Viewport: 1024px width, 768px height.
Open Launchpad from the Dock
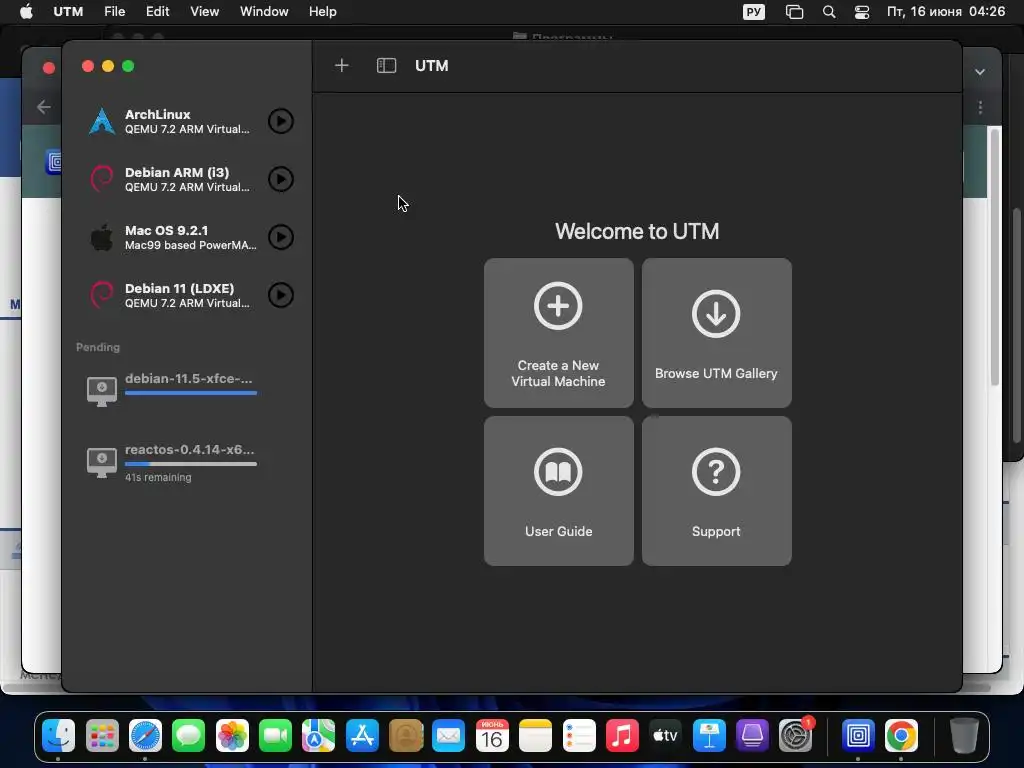pos(102,736)
